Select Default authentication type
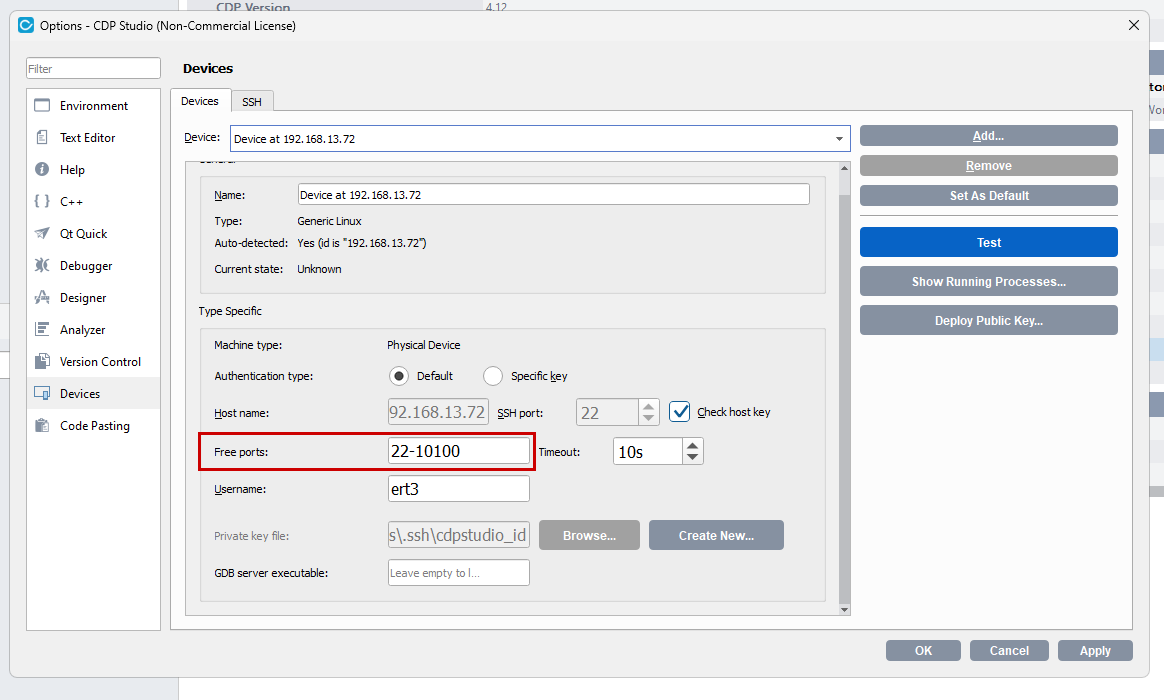 (x=399, y=376)
